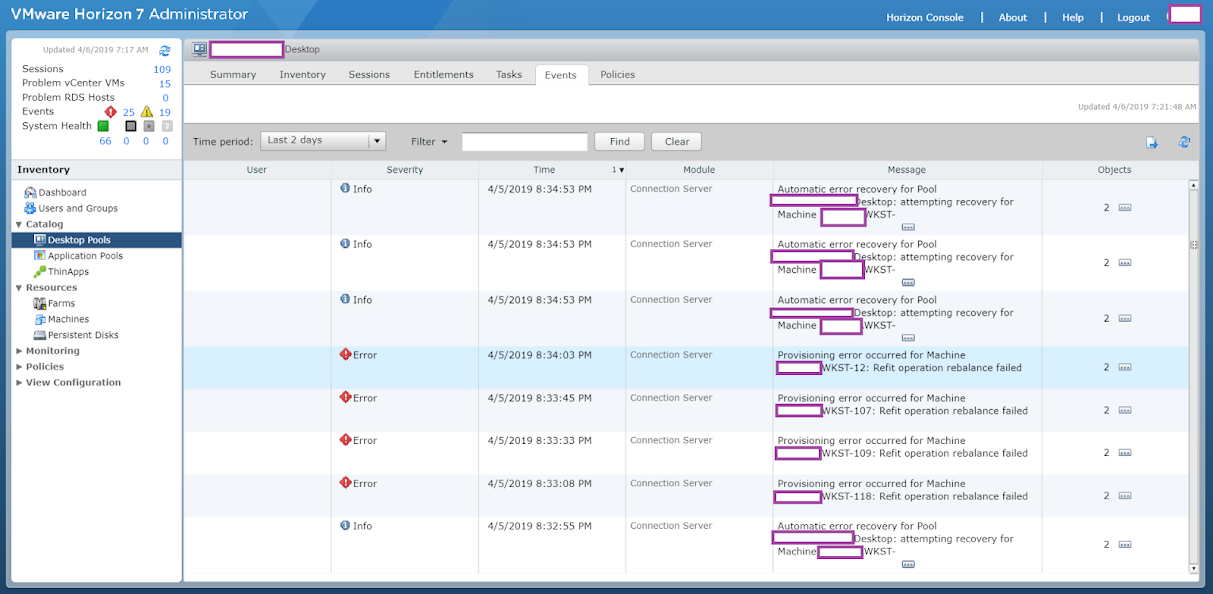Sort by the User column header

click(257, 170)
